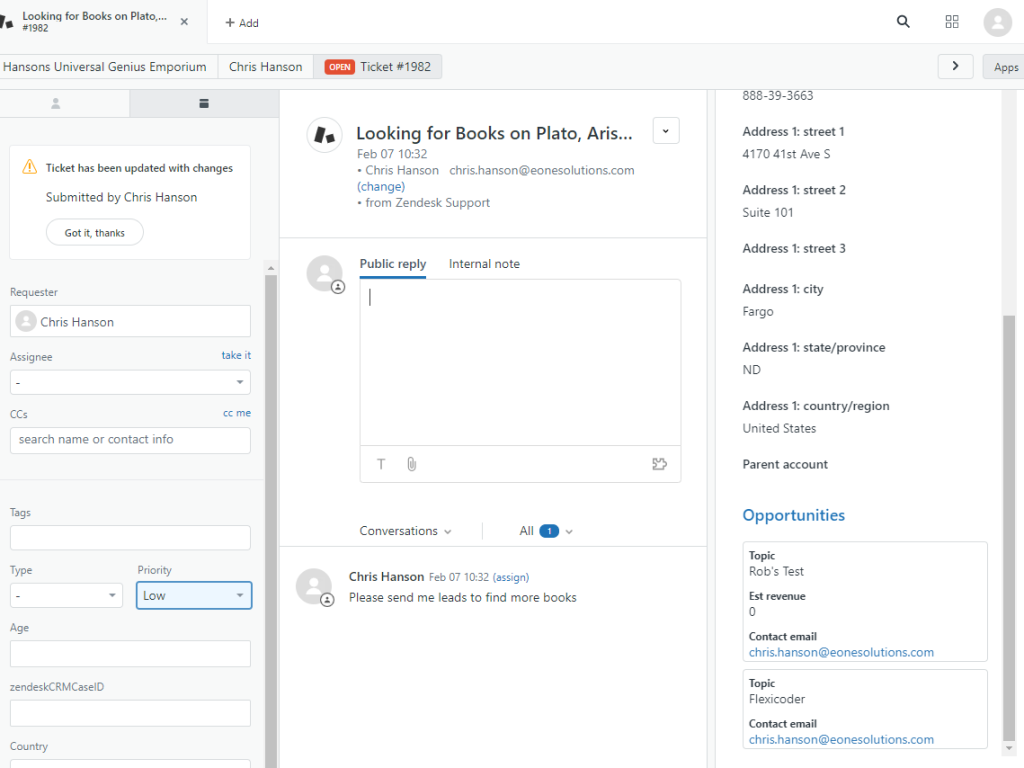Screen dimensions: 1024x768
Task: Click the take it link
Action: (x=236, y=355)
